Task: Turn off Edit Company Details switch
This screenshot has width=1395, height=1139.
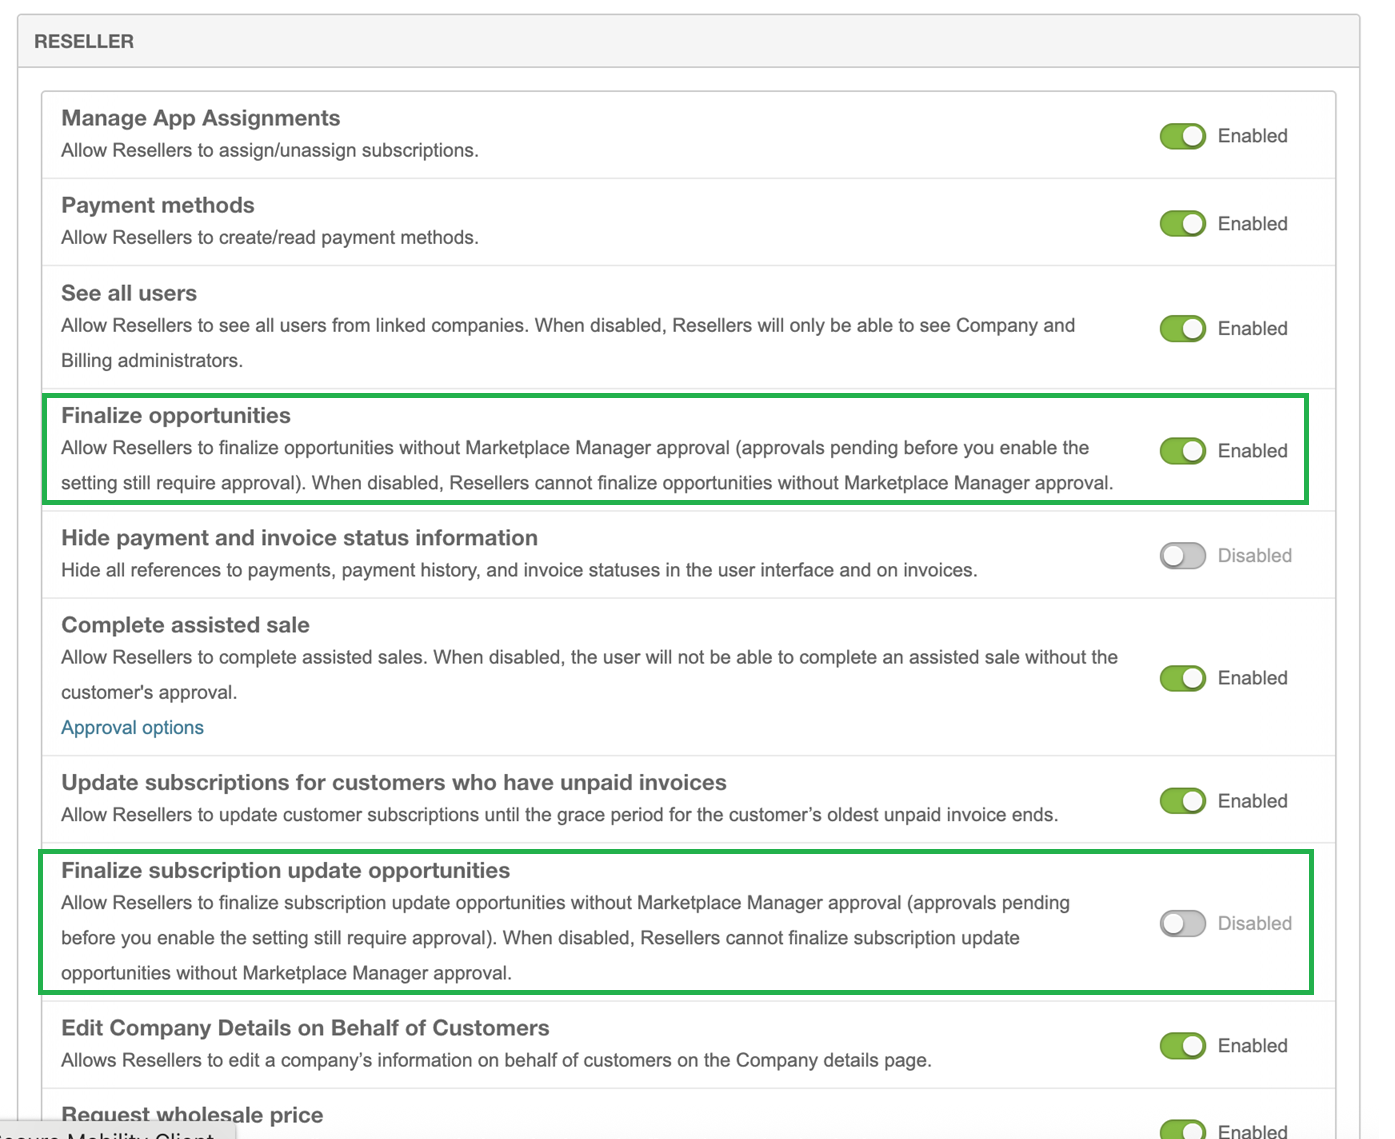Action: pyautogui.click(x=1182, y=1046)
